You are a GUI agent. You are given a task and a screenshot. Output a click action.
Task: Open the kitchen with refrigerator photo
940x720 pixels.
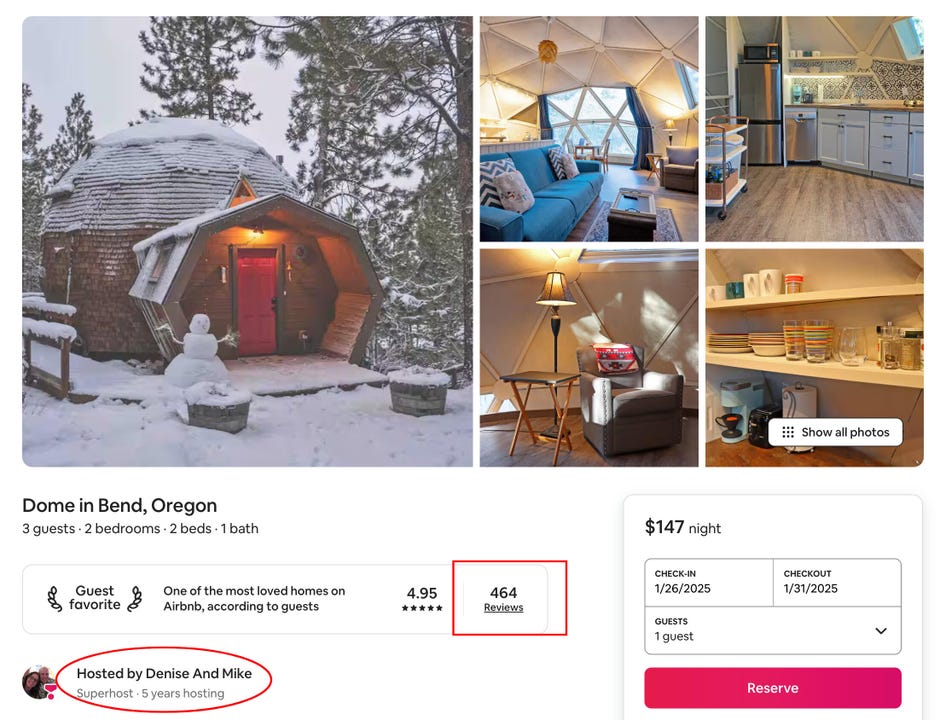[x=814, y=129]
